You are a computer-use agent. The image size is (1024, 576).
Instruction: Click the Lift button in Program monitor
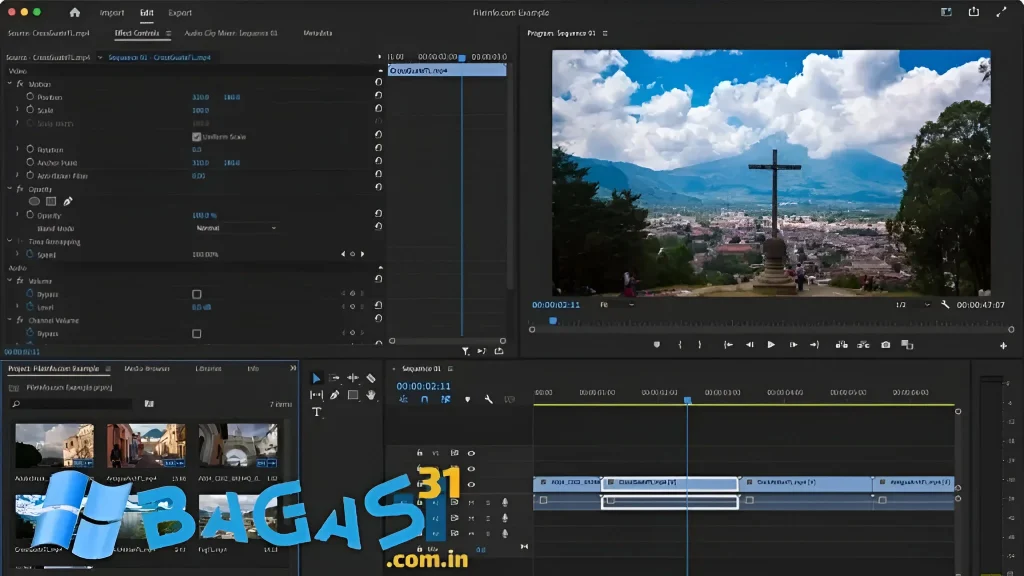[841, 345]
